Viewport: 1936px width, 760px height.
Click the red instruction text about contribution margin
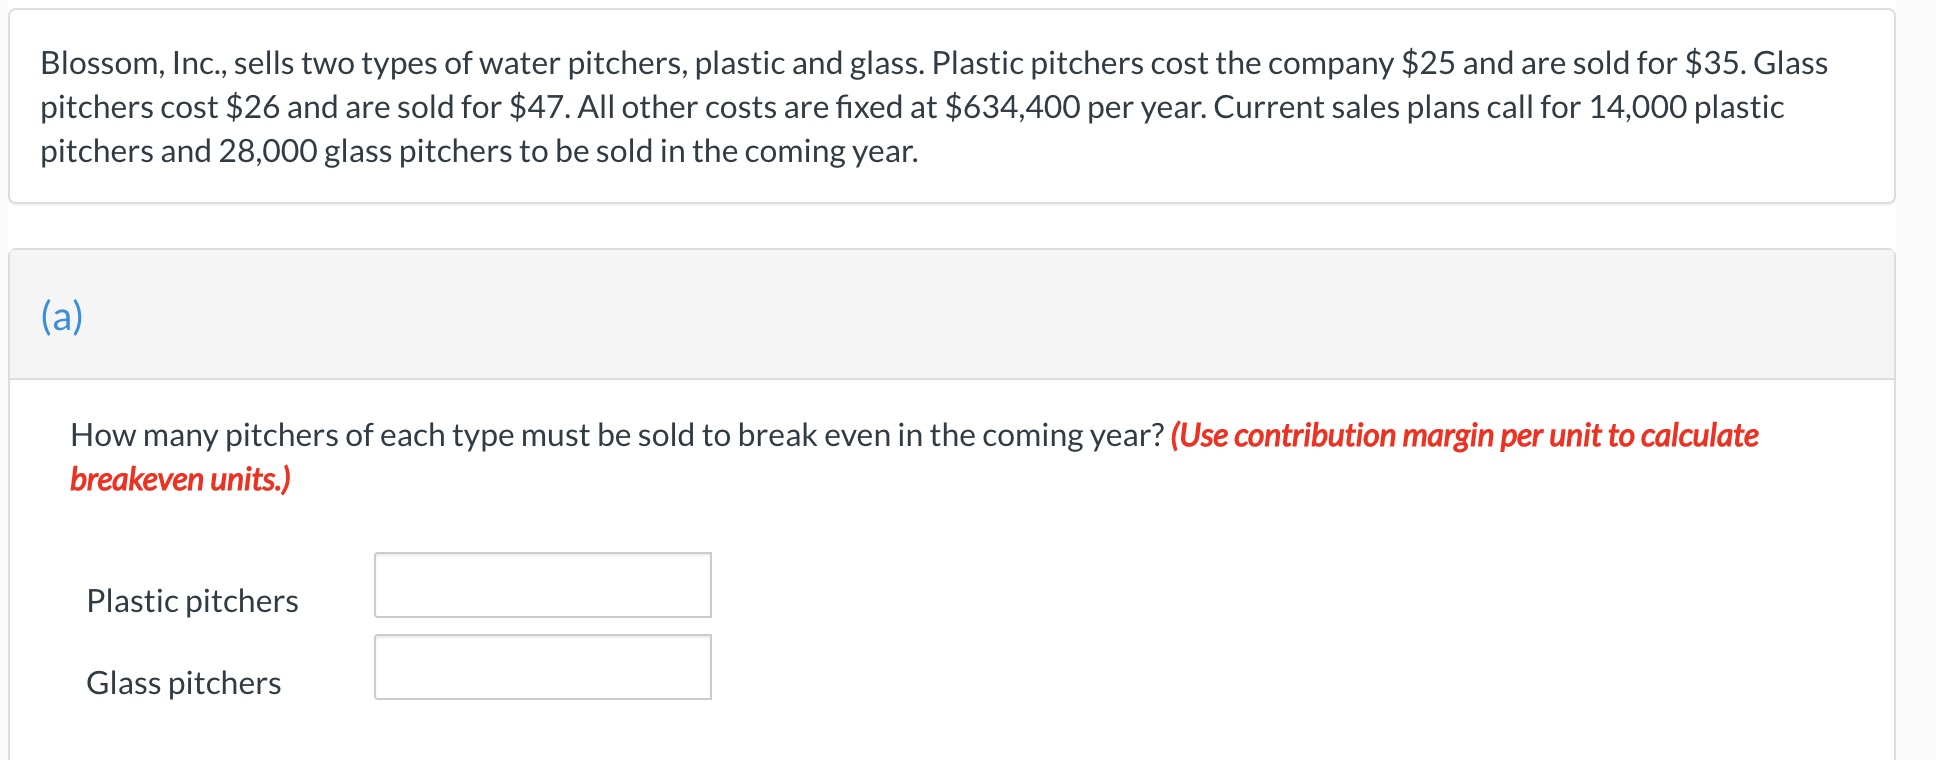tap(1466, 436)
